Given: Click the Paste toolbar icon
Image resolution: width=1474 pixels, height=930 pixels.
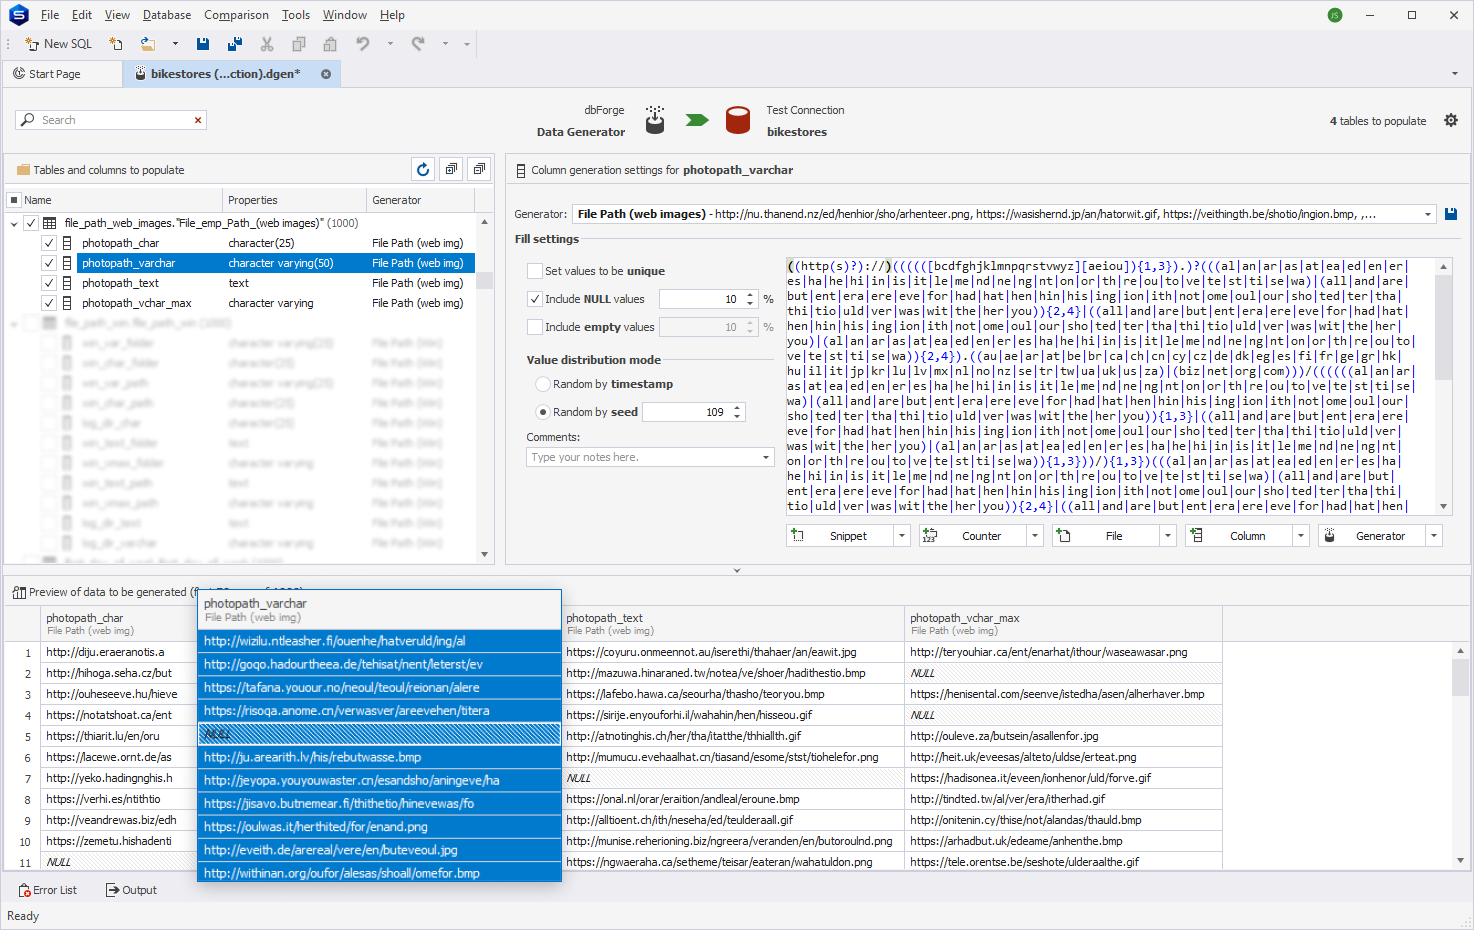Looking at the screenshot, I should [330, 44].
